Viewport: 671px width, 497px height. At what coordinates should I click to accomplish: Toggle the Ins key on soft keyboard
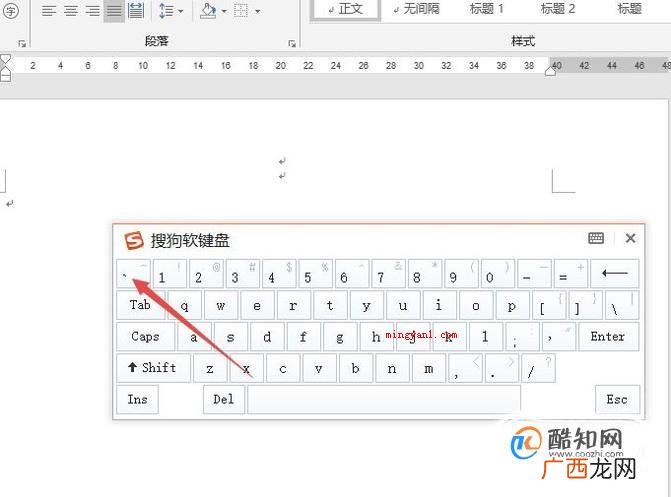click(x=137, y=399)
